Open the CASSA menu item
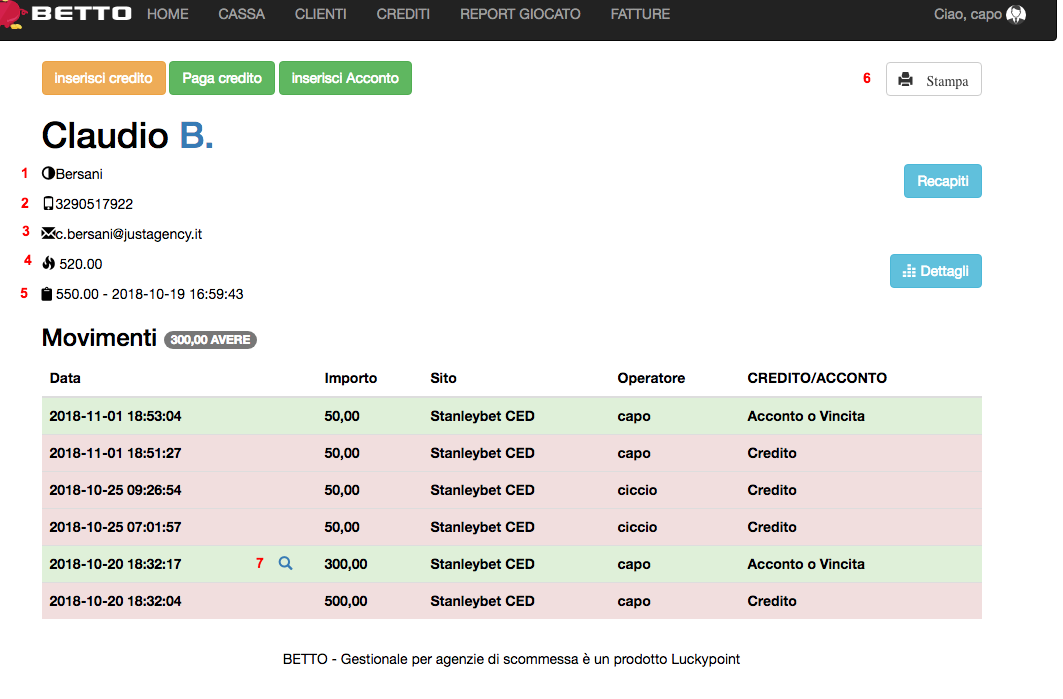Image resolution: width=1063 pixels, height=699 pixels. [x=241, y=14]
